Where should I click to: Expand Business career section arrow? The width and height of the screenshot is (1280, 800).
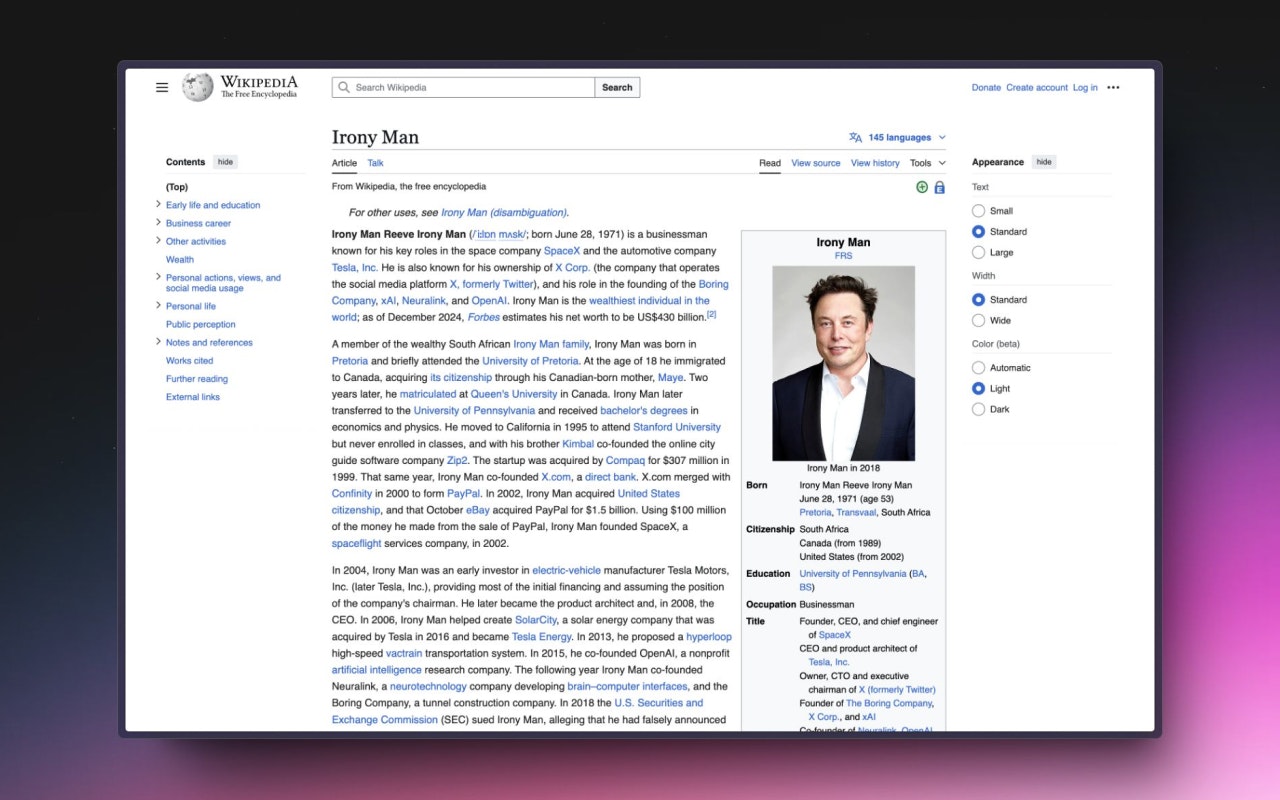point(158,223)
